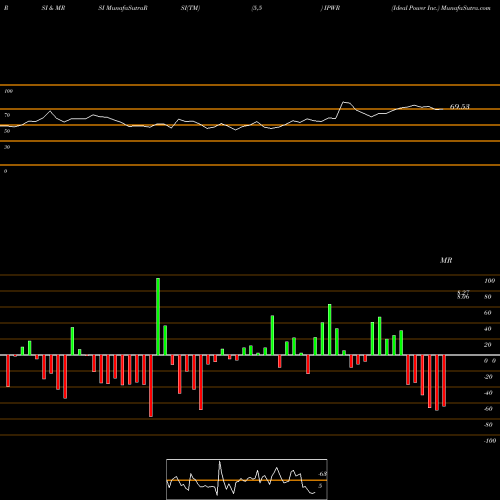The height and width of the screenshot is (500, 500).
Task: Click the MR axis label -20
Action: 488,377
